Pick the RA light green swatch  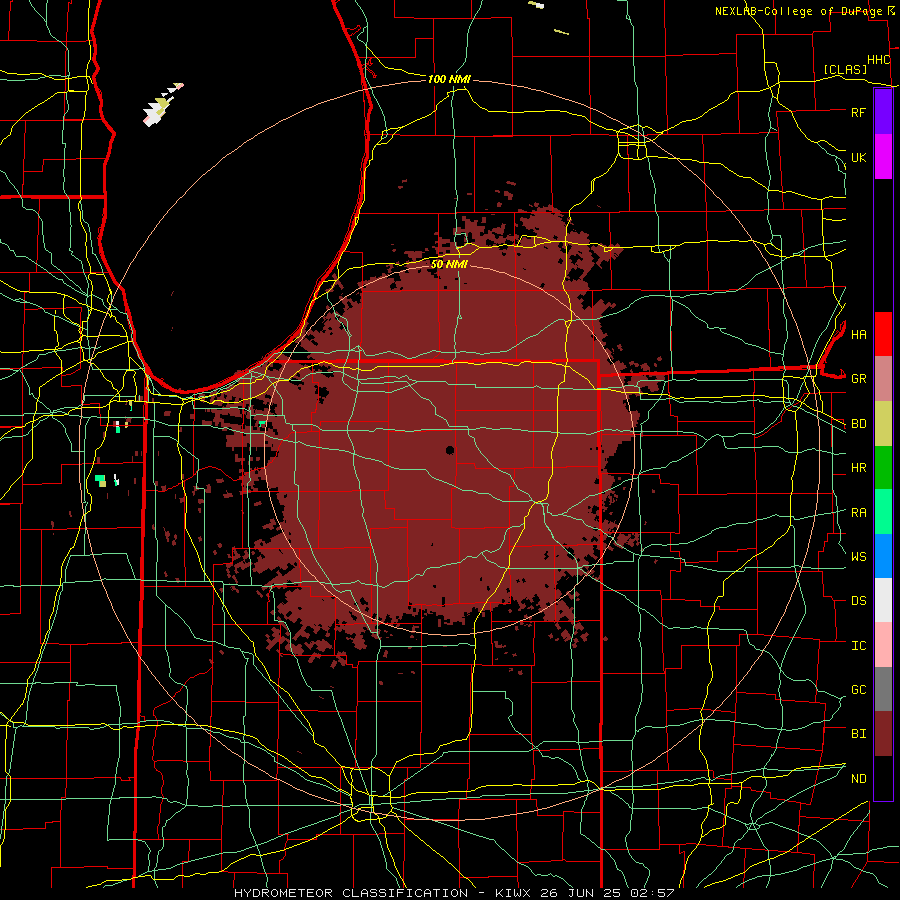[883, 512]
